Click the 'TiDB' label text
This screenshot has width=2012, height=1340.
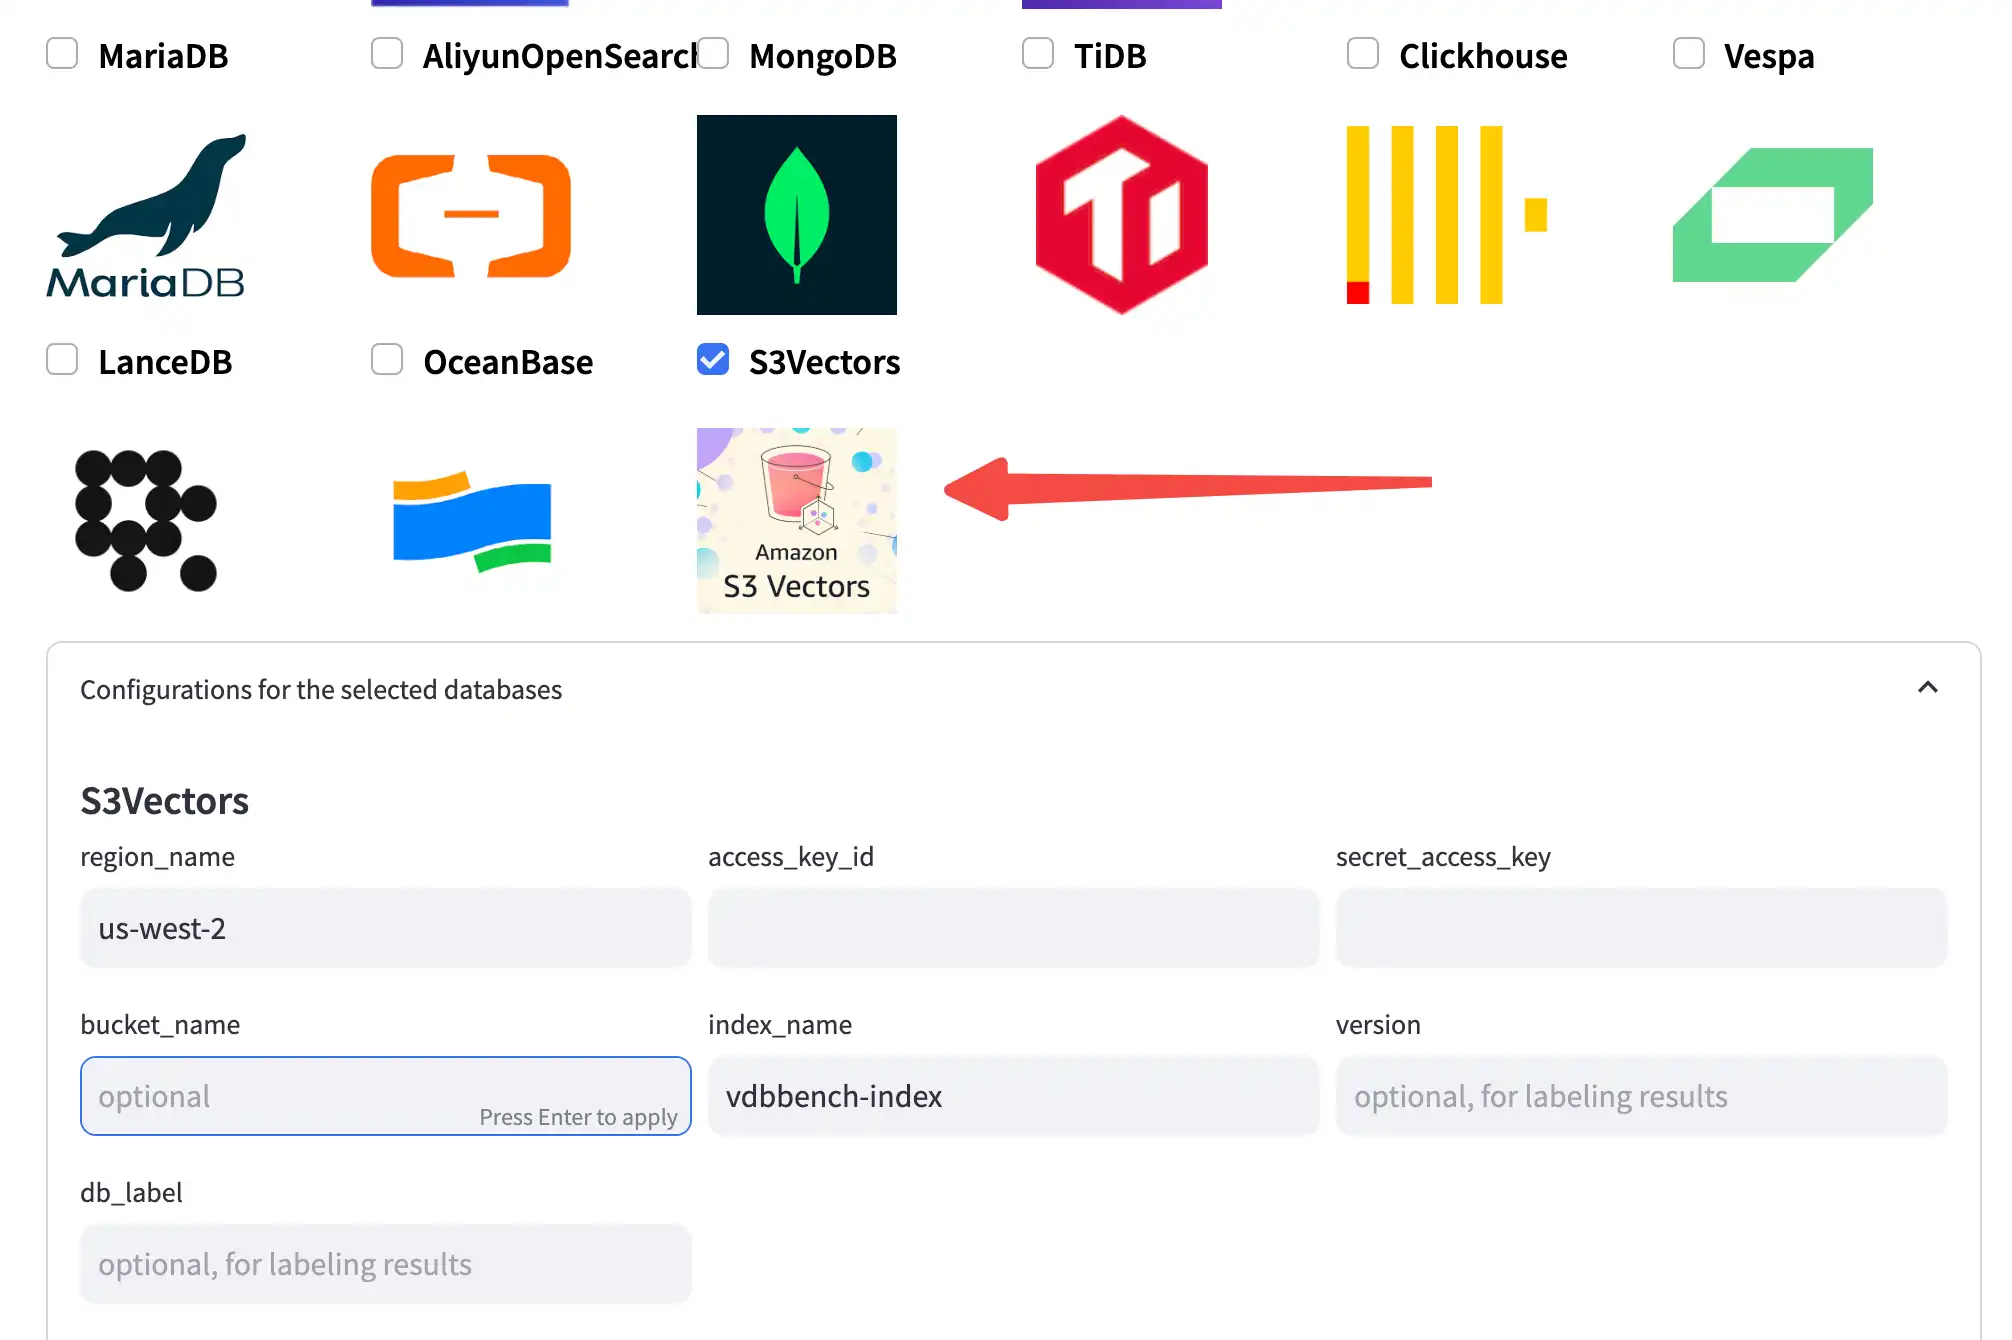tap(1110, 56)
